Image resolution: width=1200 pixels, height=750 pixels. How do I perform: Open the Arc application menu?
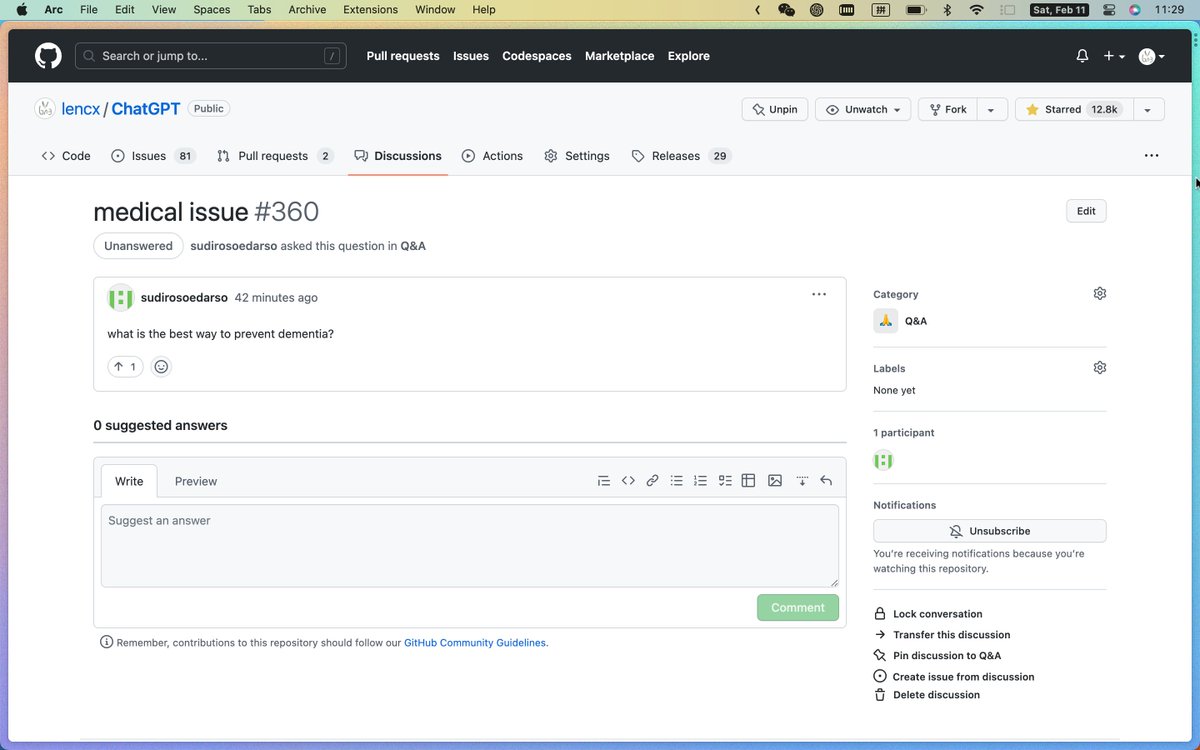tap(53, 10)
